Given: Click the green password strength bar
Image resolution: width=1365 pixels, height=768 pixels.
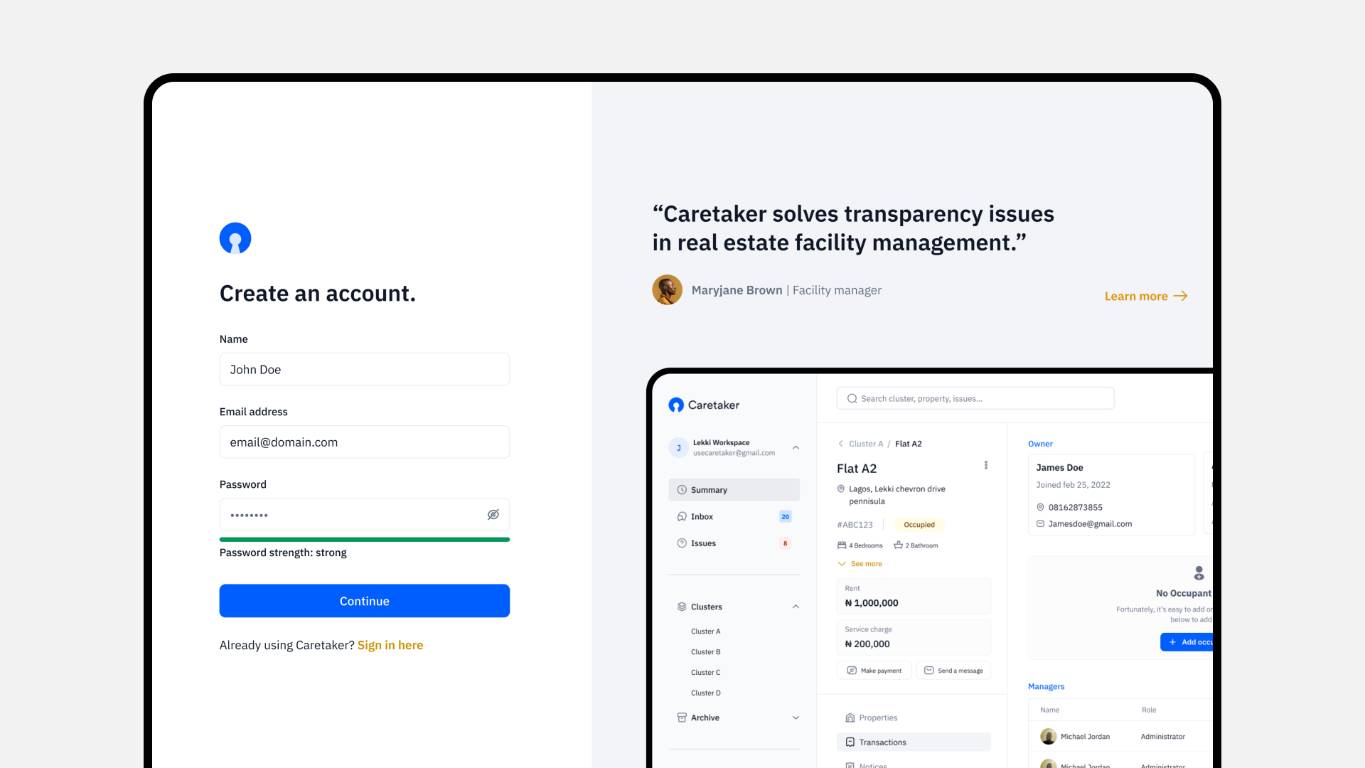Looking at the screenshot, I should (x=365, y=539).
